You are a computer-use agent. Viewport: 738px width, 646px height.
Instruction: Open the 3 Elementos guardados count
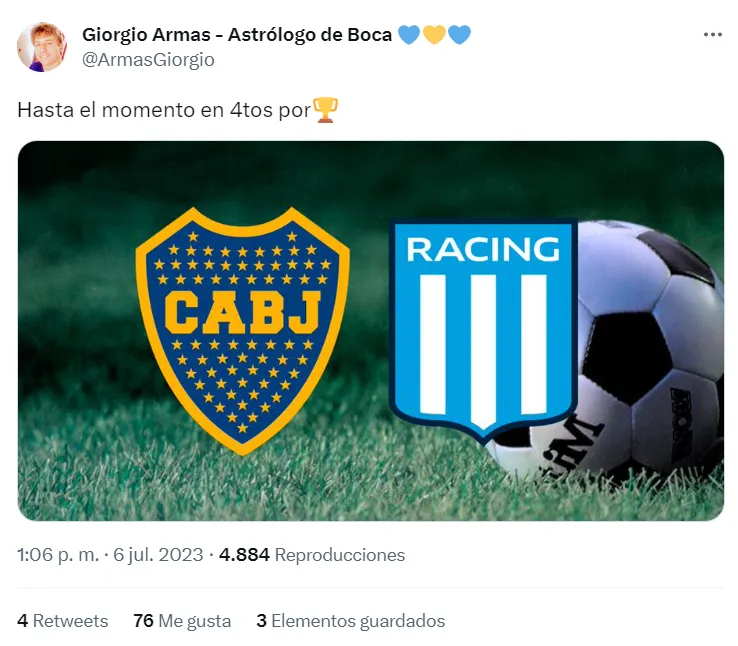351,621
